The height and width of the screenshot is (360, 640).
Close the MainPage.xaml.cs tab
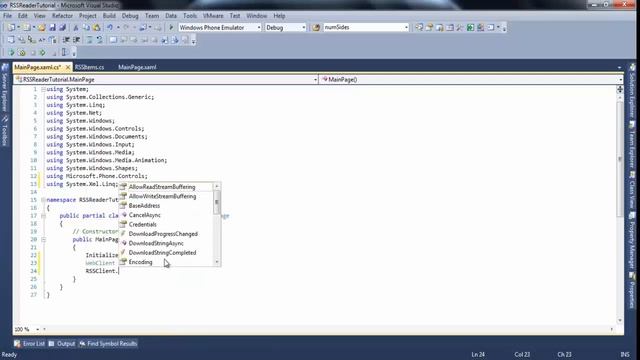[x=68, y=67]
